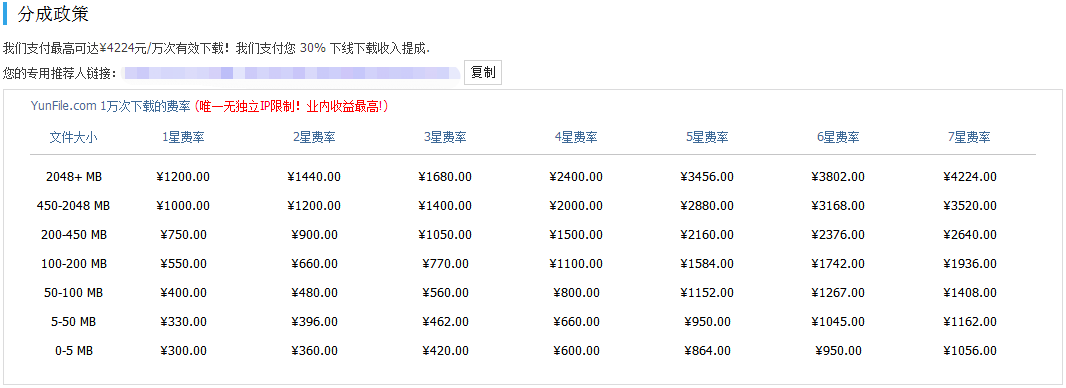Click the ¥1400.00 rate cell

point(445,206)
